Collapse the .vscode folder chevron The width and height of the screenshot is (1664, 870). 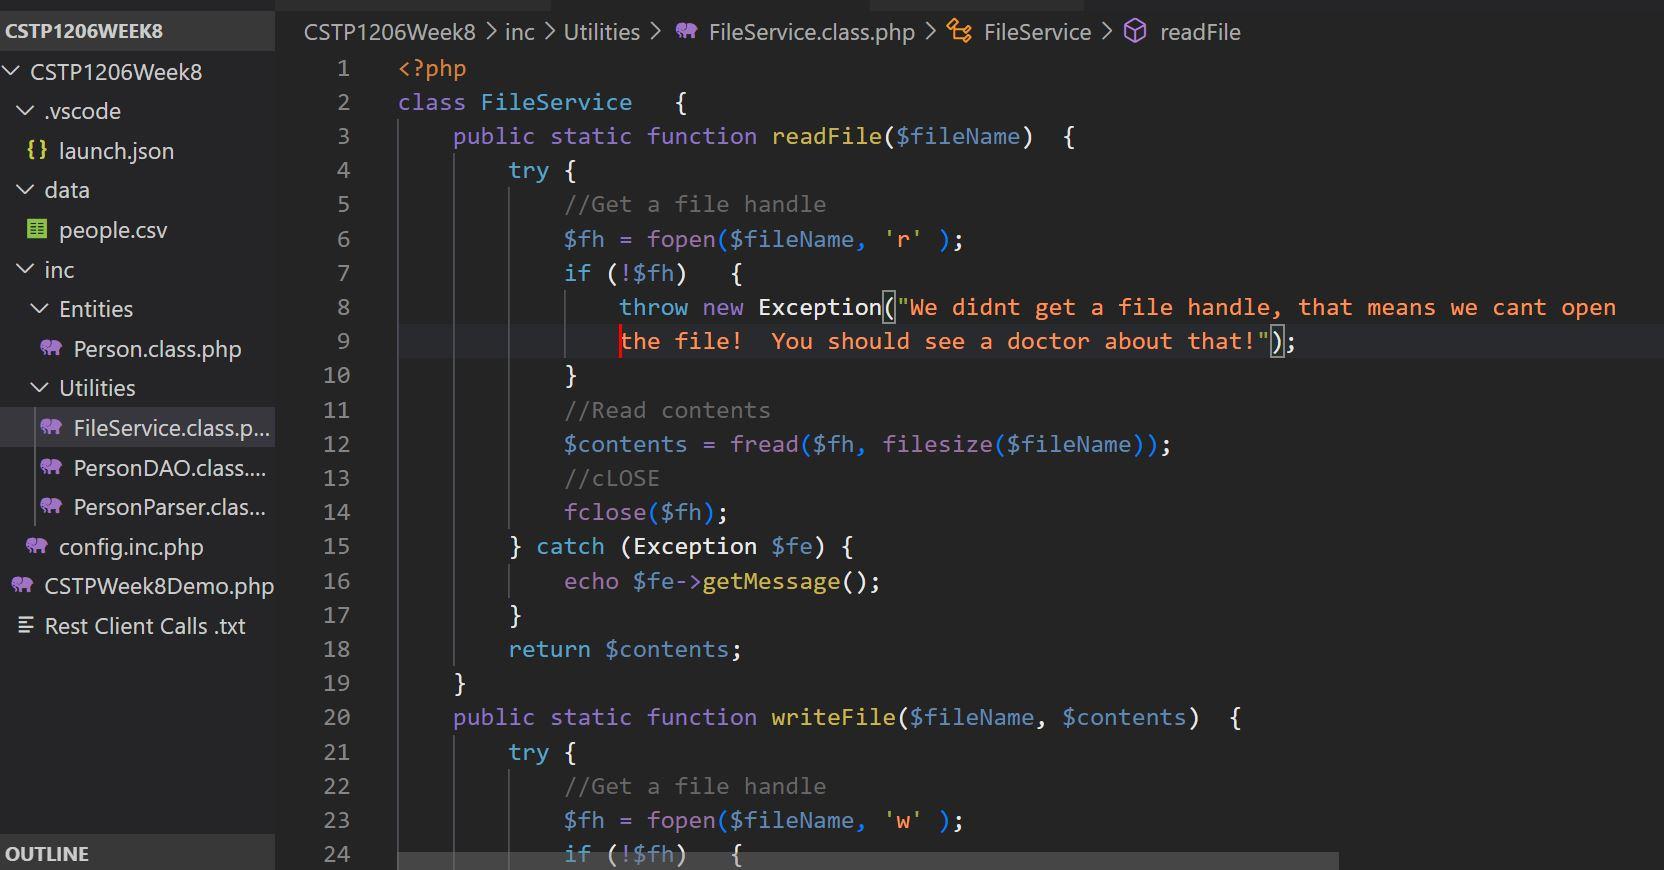[x=26, y=110]
